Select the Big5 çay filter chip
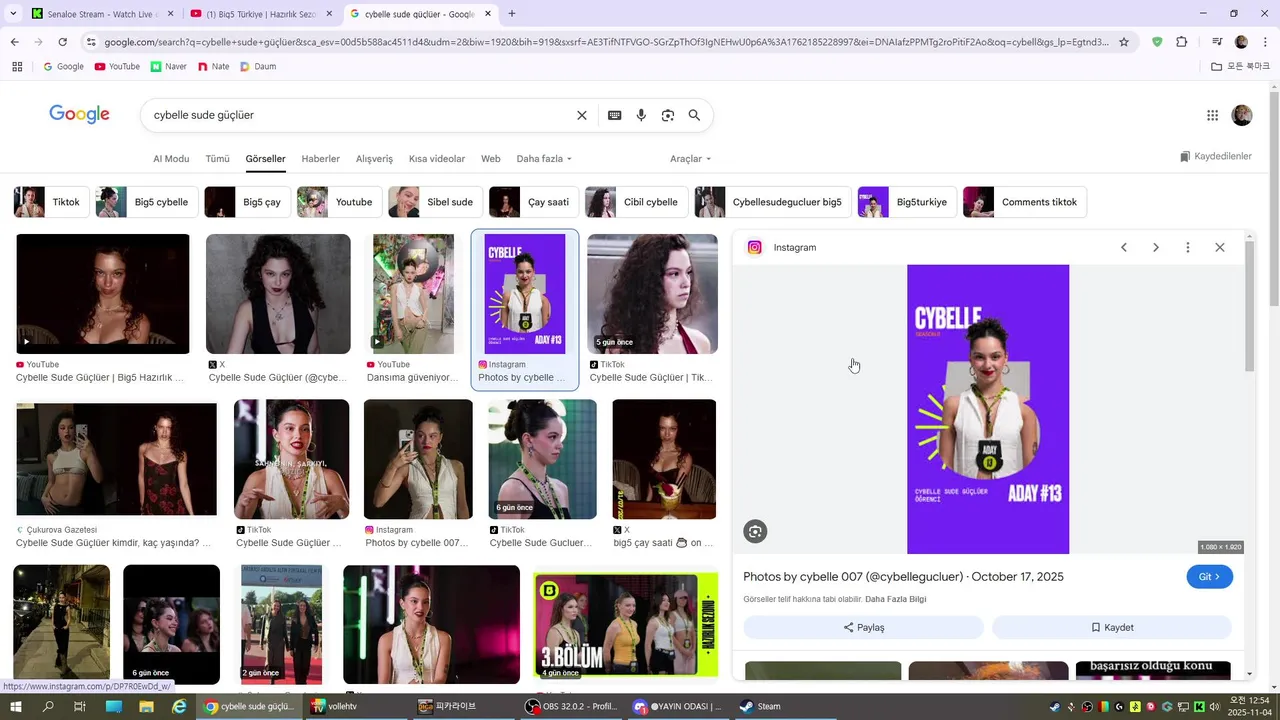This screenshot has width=1280, height=720. pyautogui.click(x=248, y=202)
